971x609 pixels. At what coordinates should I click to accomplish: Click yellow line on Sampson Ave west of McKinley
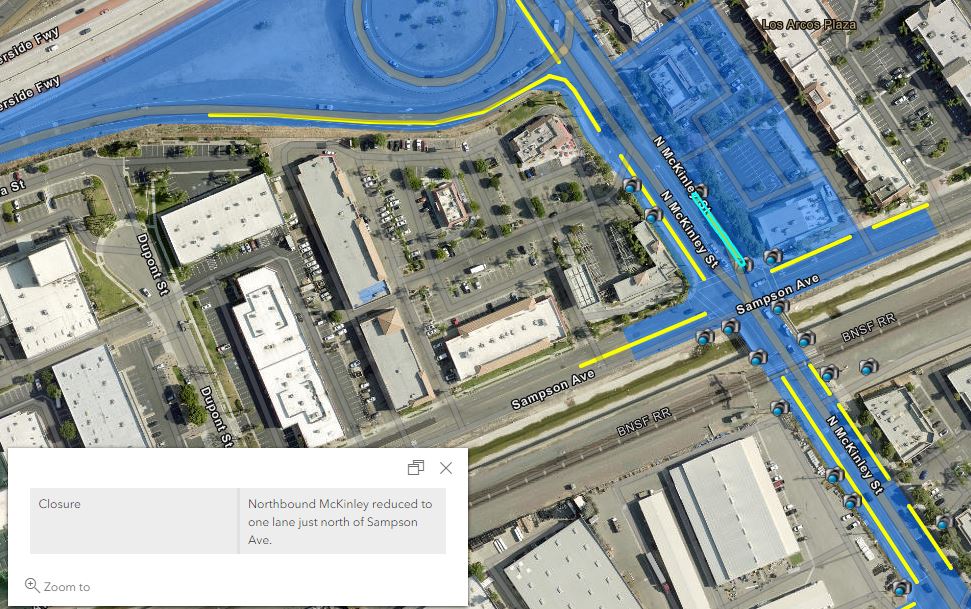[643, 340]
